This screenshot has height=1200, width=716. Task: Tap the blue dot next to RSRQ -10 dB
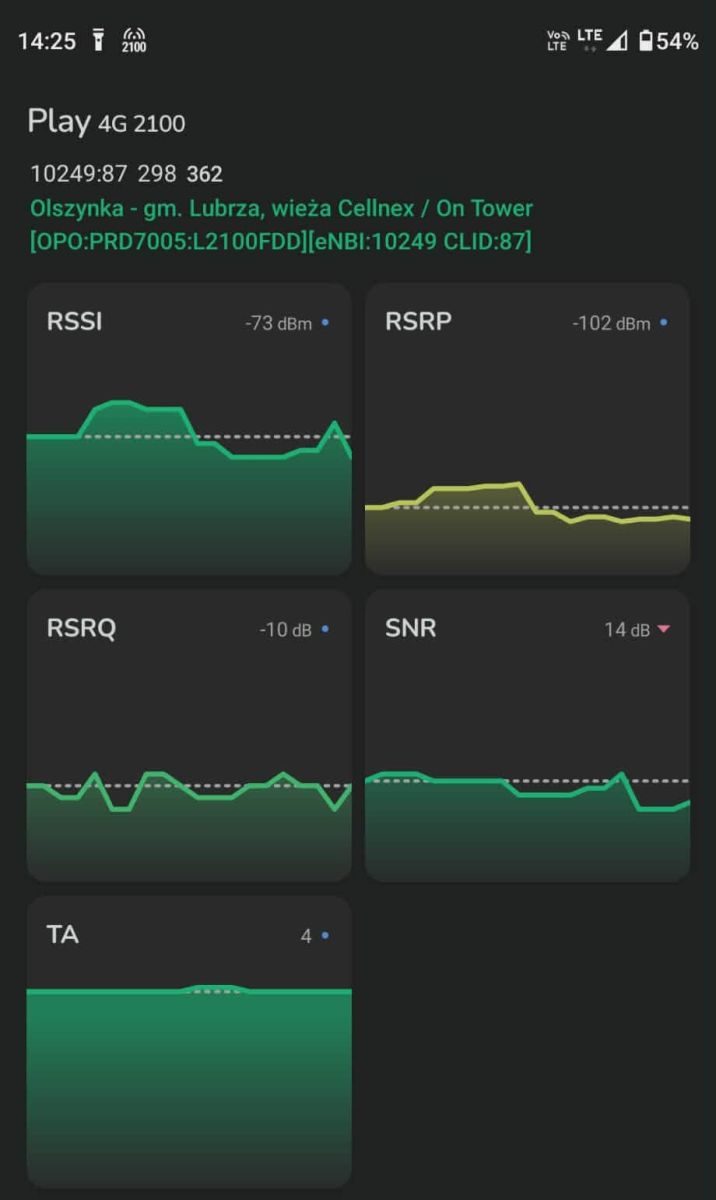coord(326,630)
